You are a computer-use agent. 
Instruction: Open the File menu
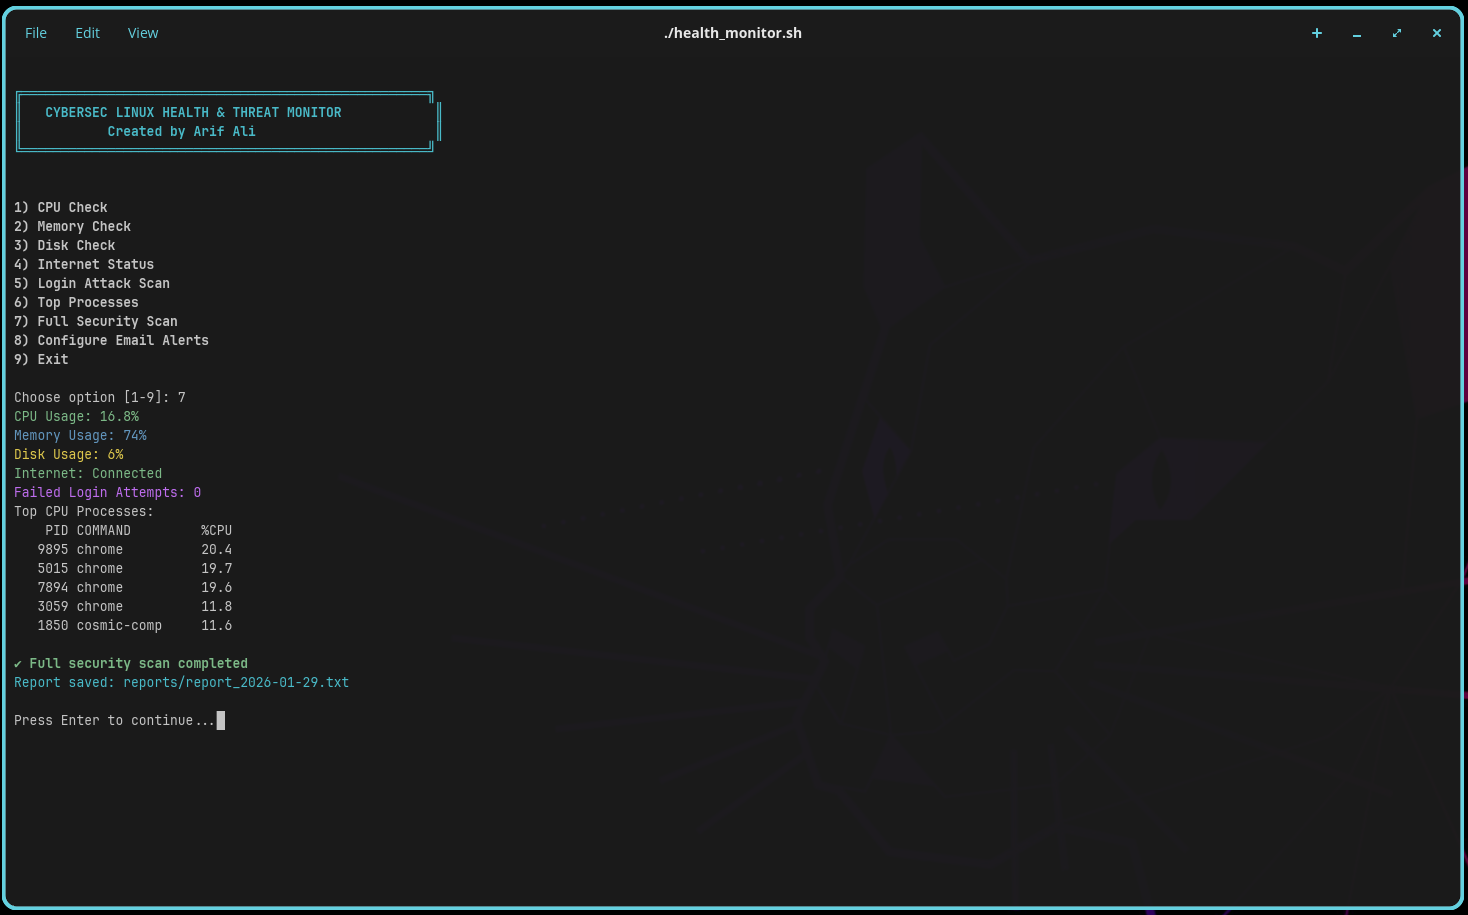(x=36, y=33)
